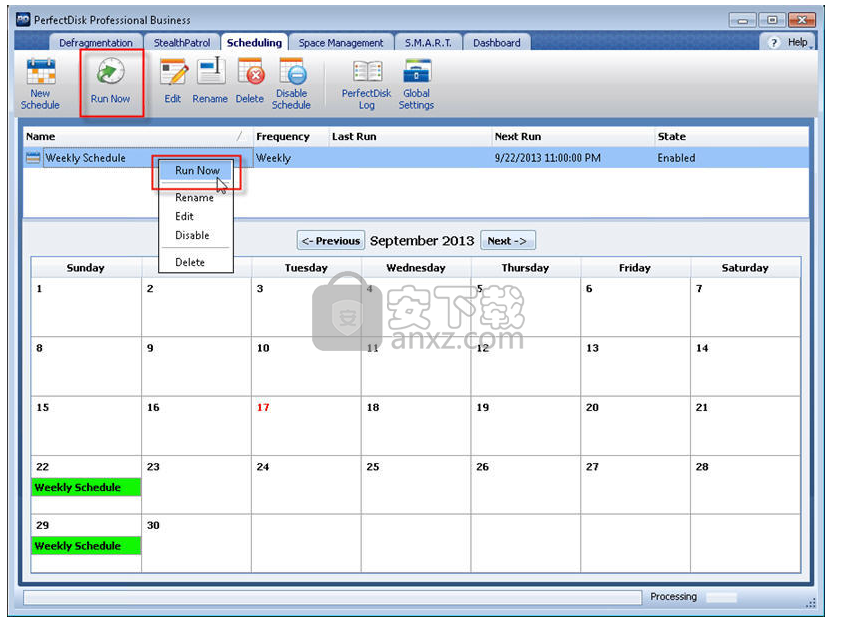Click the Sunday column header
The width and height of the screenshot is (841, 626).
click(86, 268)
